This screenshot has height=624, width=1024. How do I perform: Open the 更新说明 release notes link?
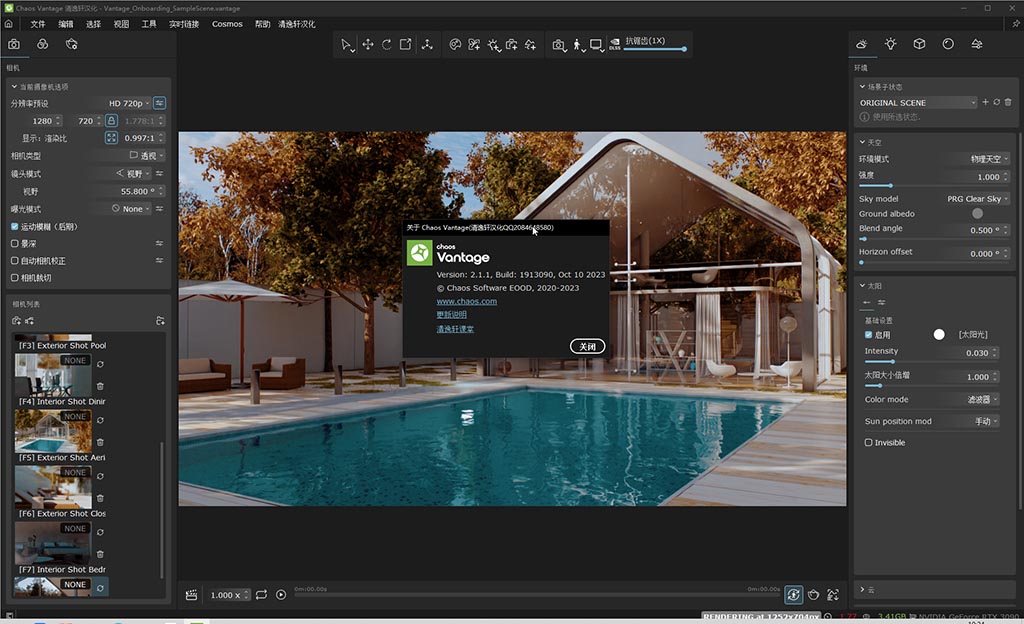(x=451, y=315)
